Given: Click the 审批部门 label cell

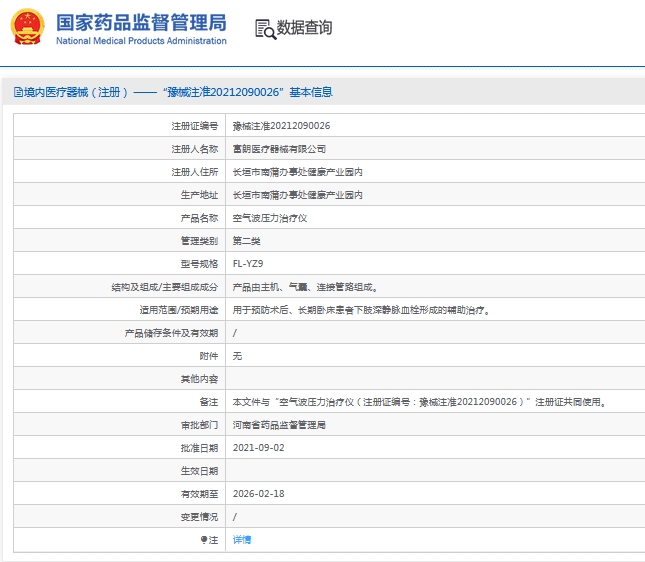Looking at the screenshot, I should [x=120, y=425].
